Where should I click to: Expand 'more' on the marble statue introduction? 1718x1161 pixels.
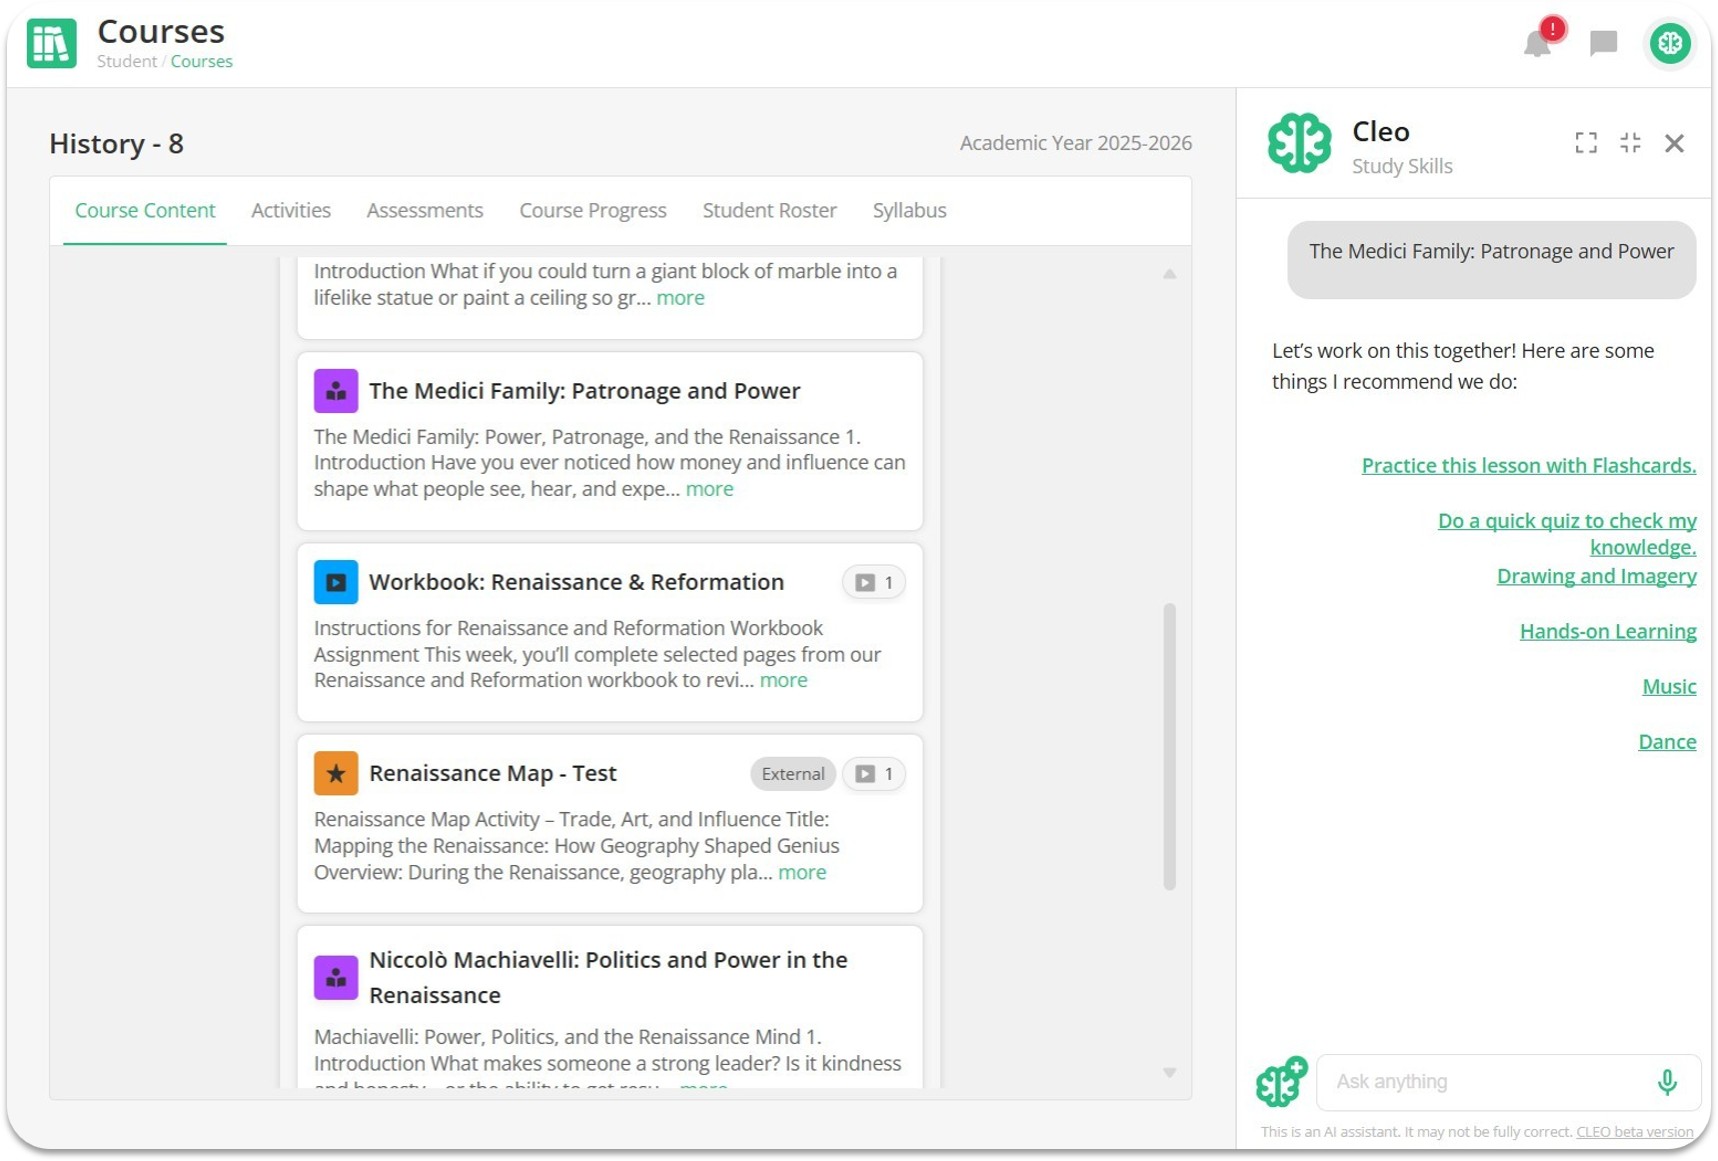pos(680,298)
